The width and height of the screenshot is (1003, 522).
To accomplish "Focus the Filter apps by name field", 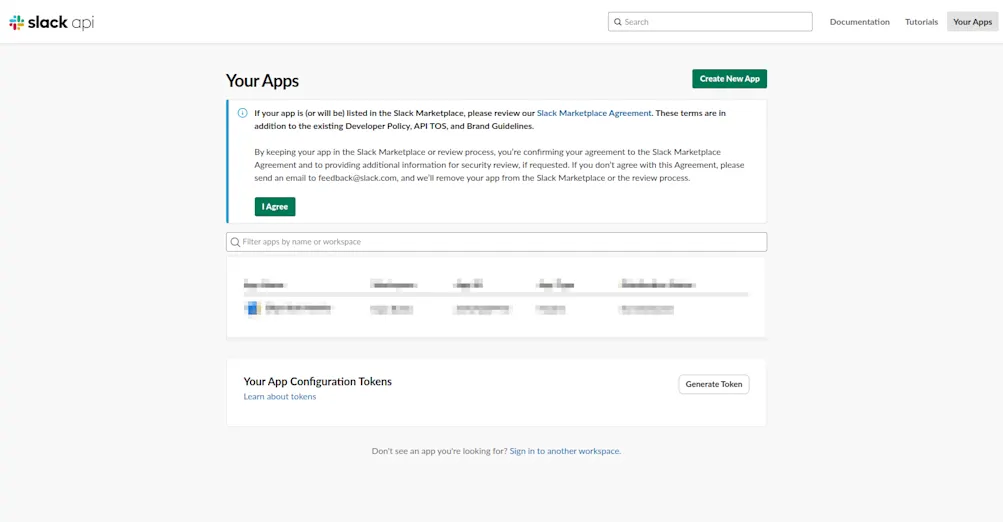I will (496, 242).
